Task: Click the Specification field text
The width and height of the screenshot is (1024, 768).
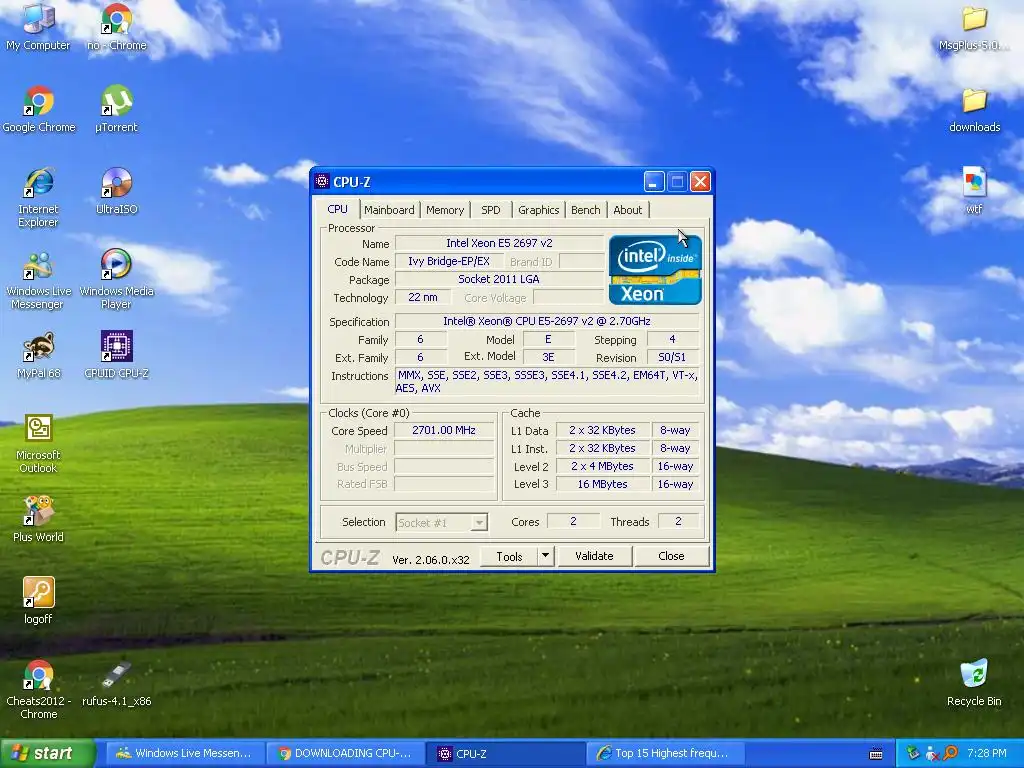Action: point(547,321)
